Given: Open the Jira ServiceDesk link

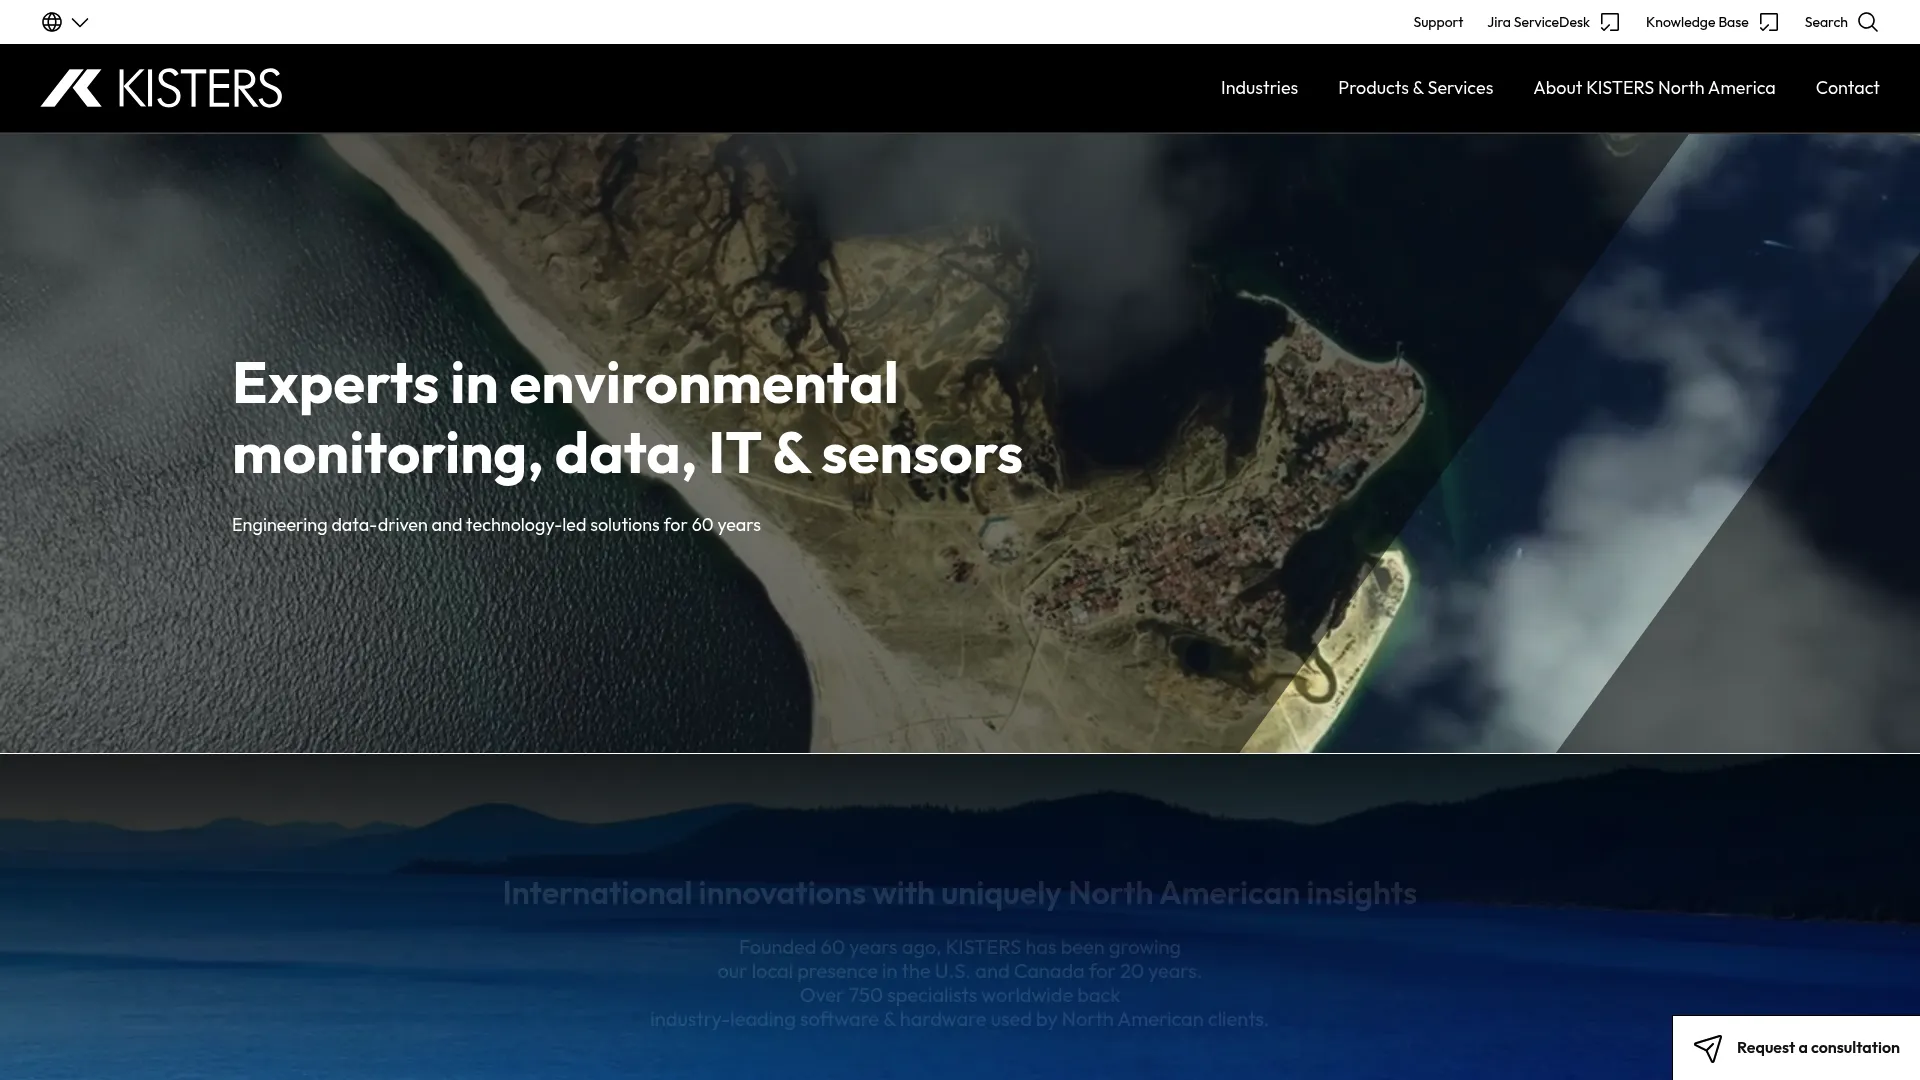Looking at the screenshot, I should [x=1538, y=22].
